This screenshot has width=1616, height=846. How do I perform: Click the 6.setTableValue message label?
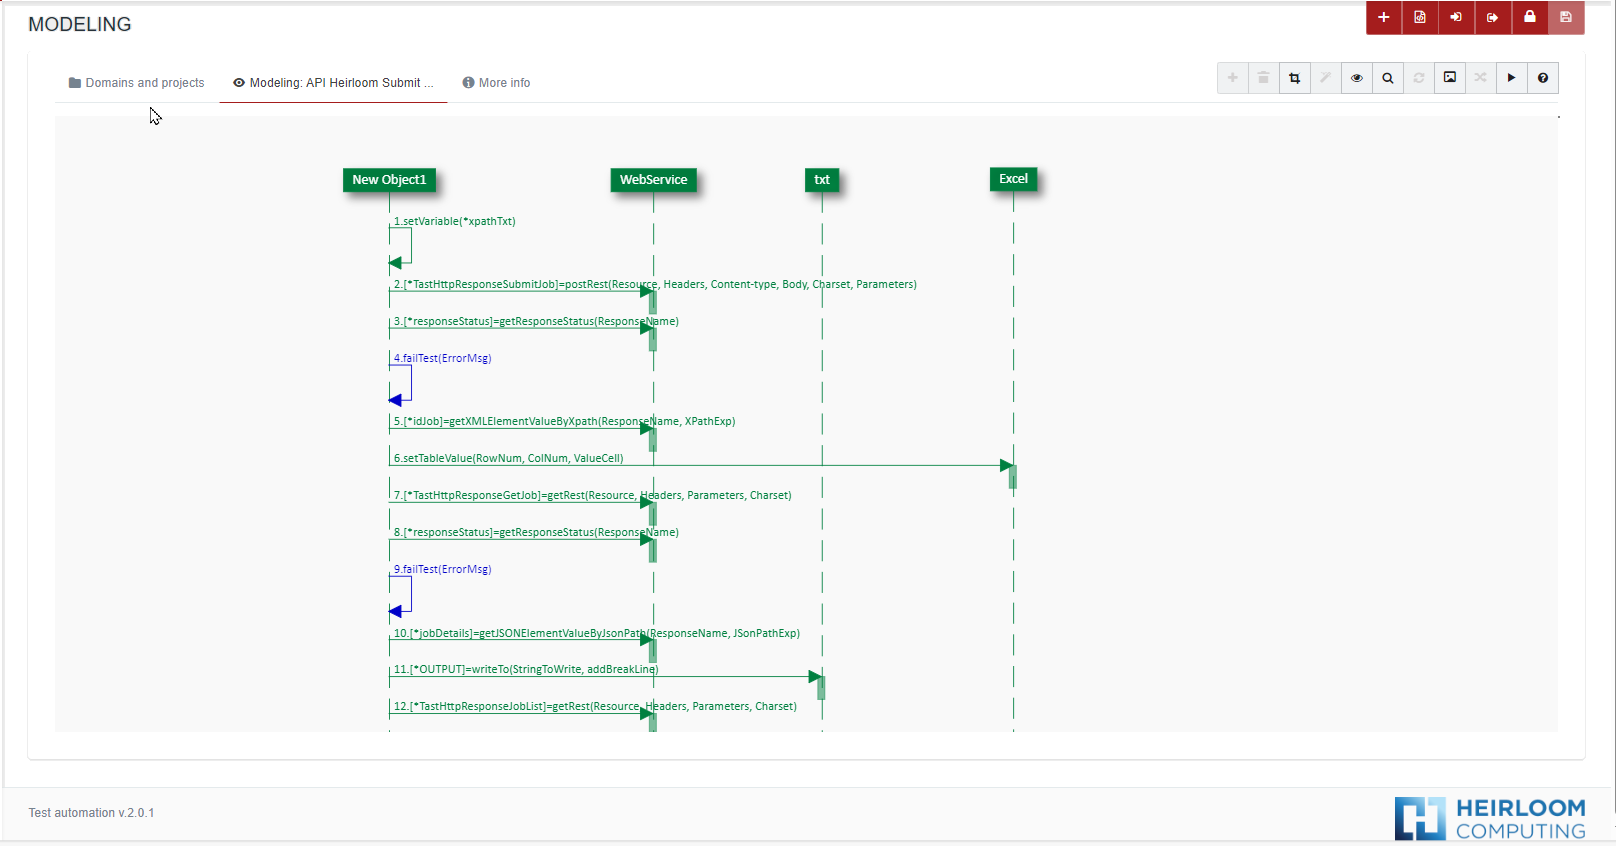[509, 458]
